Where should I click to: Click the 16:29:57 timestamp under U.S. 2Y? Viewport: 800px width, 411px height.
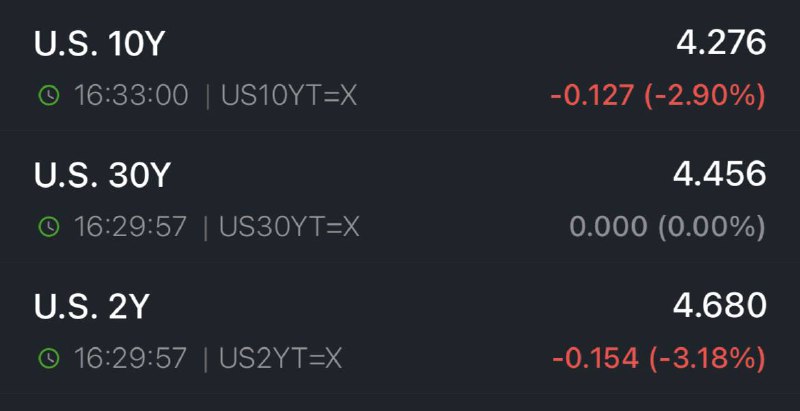(131, 358)
